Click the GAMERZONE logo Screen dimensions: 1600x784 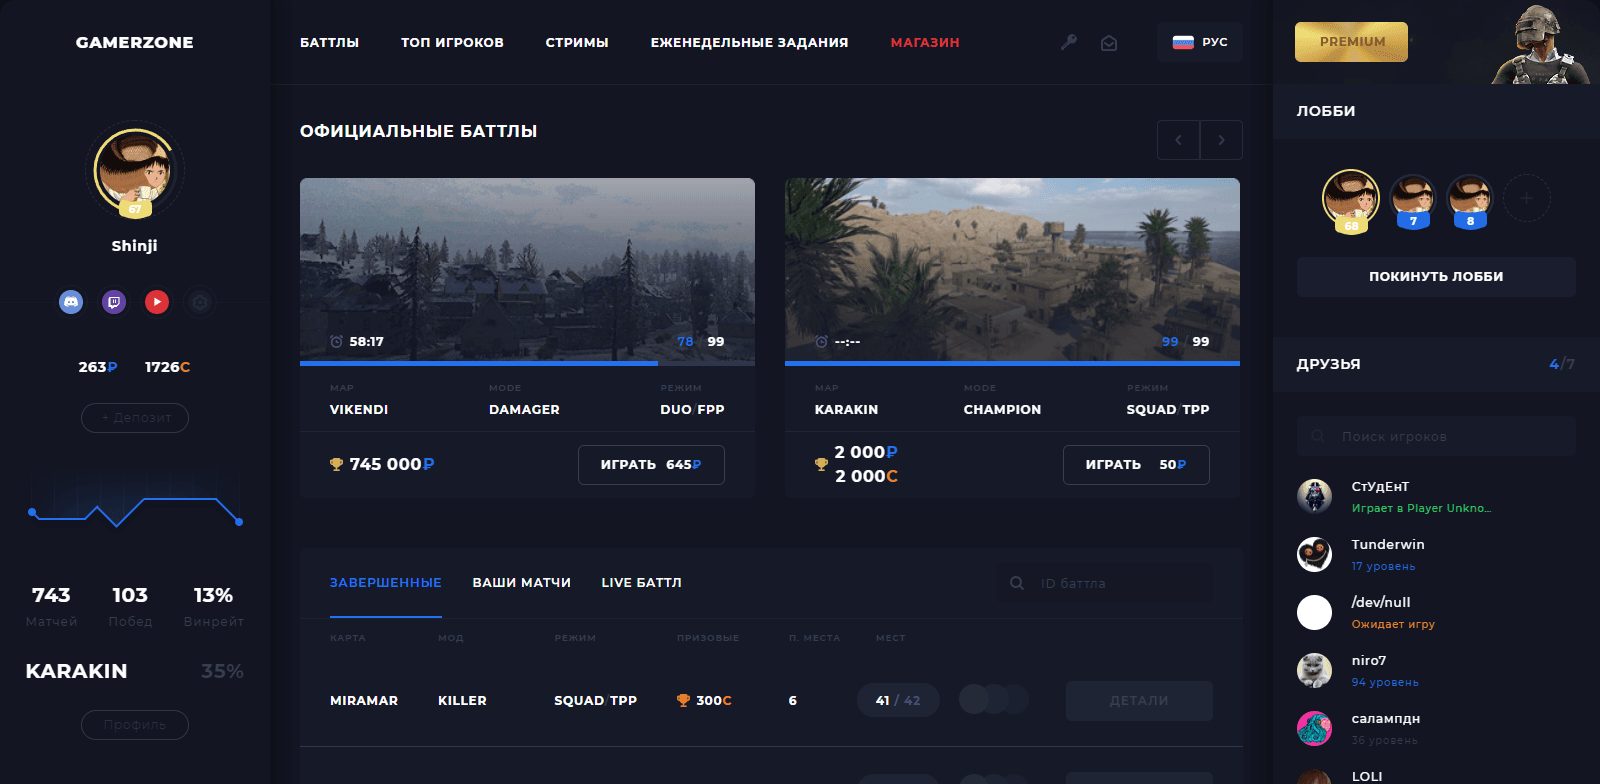tap(135, 42)
